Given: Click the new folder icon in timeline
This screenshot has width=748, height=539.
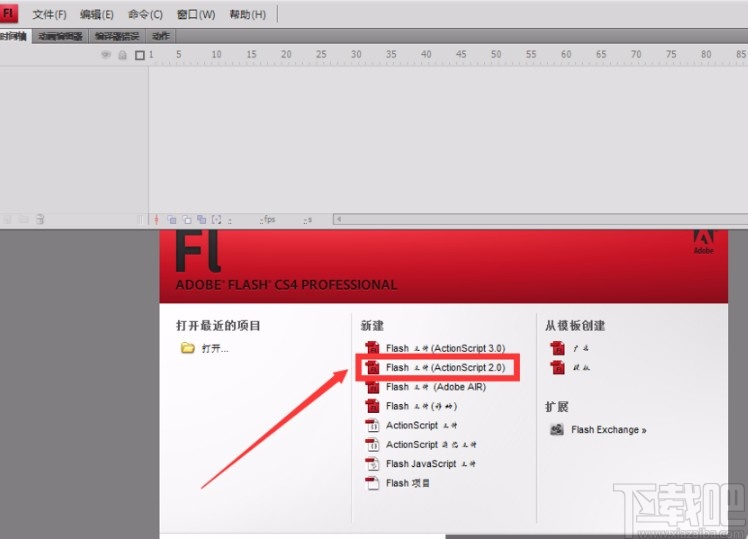Looking at the screenshot, I should 24,219.
